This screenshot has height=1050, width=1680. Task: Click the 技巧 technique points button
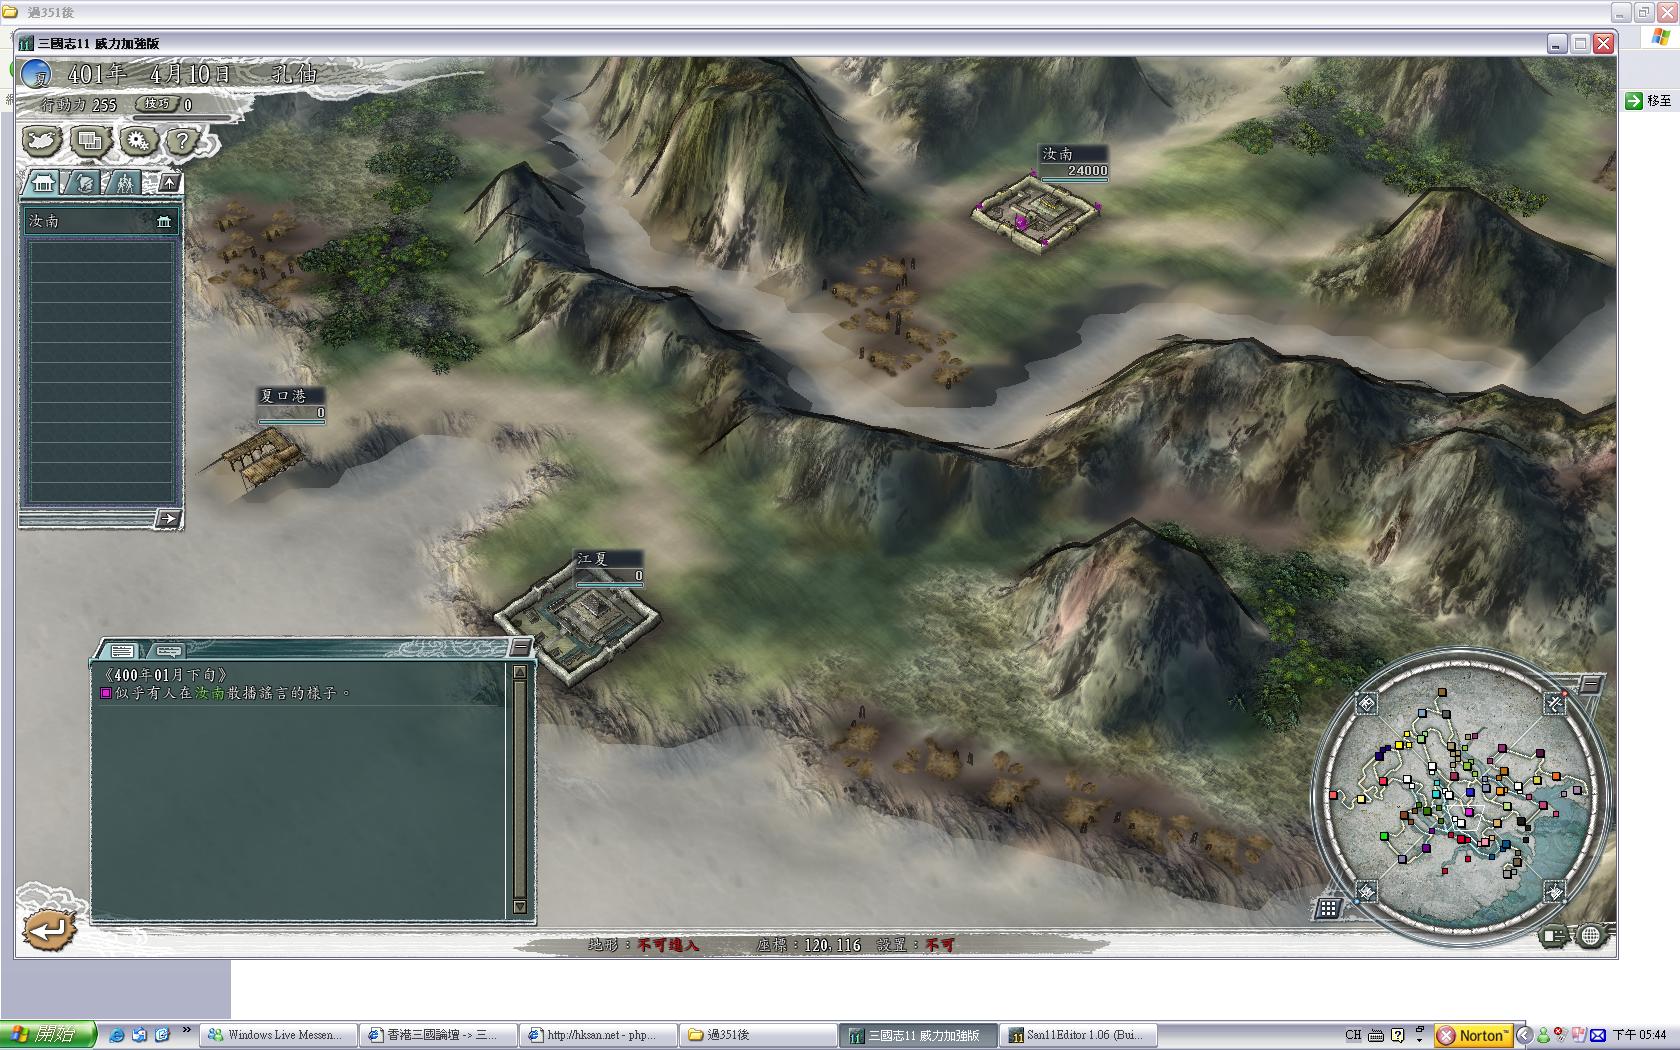pyautogui.click(x=157, y=104)
